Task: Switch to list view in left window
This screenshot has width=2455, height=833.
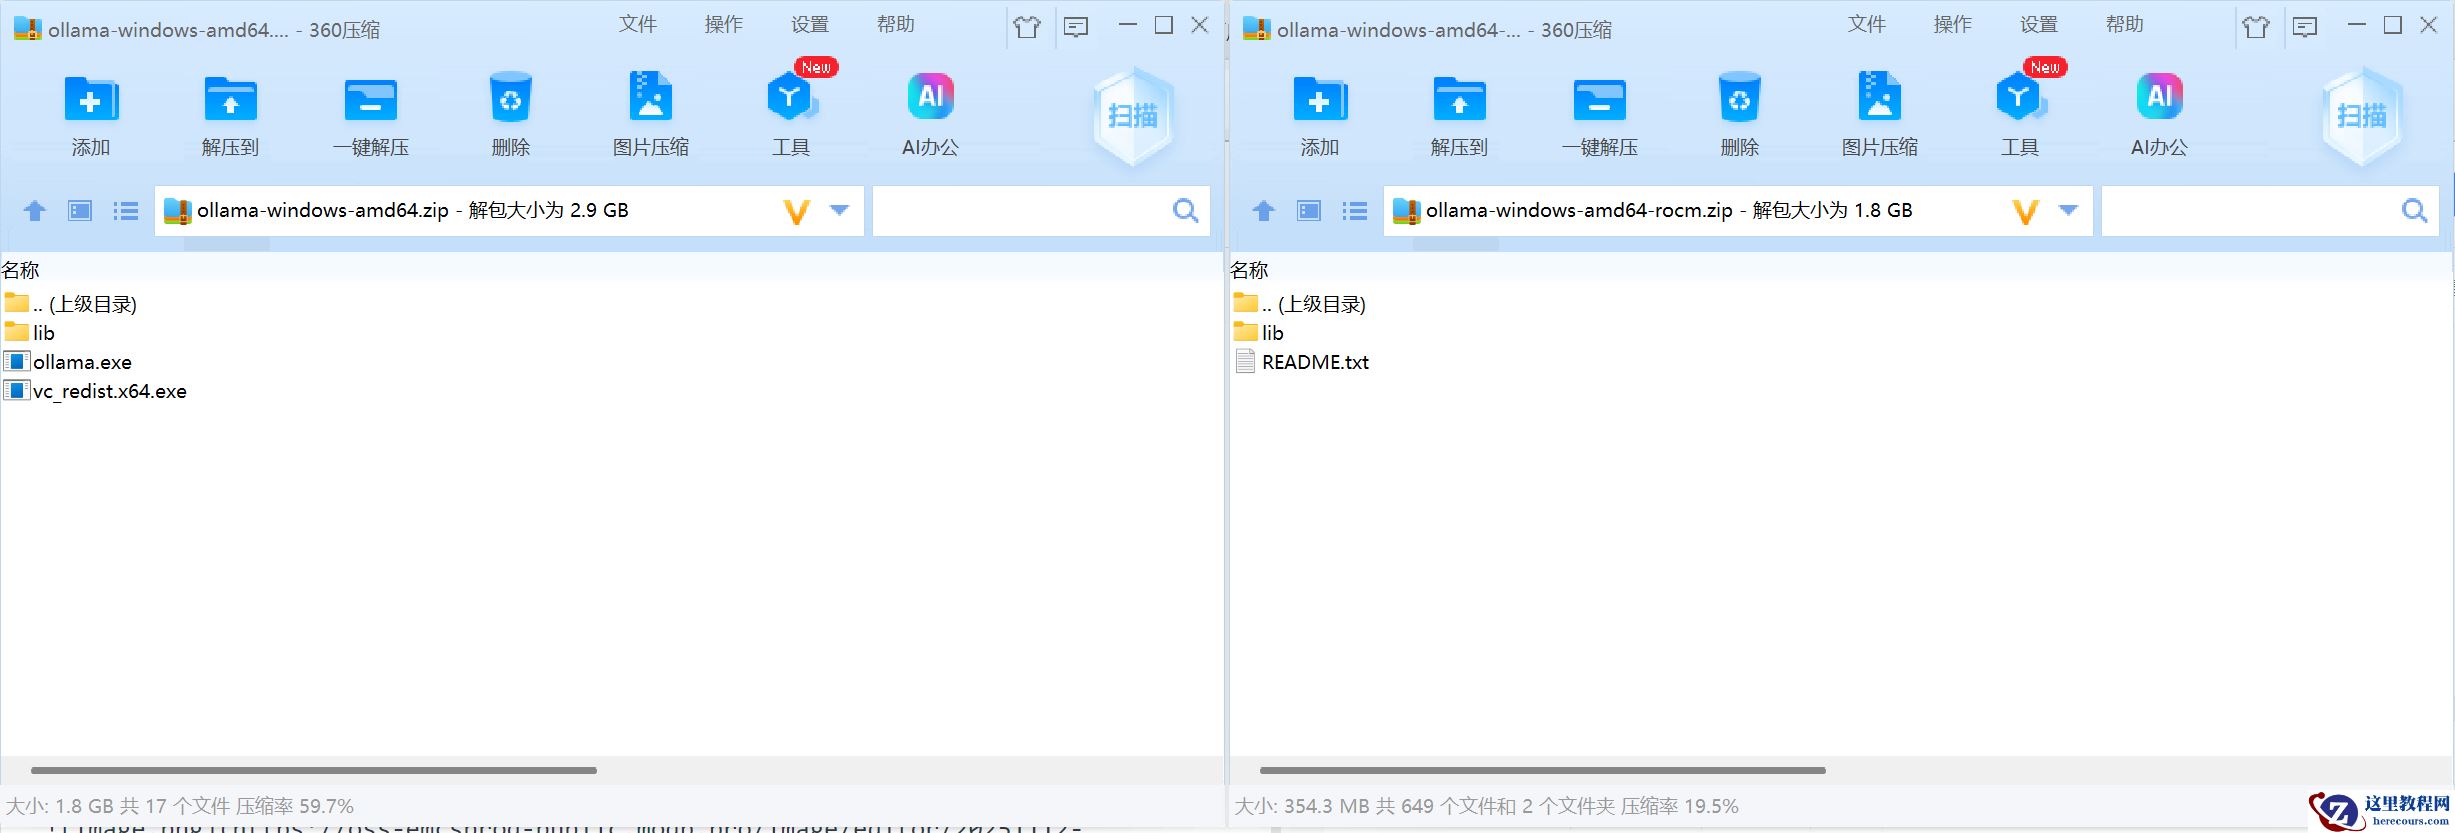Action: pyautogui.click(x=126, y=211)
